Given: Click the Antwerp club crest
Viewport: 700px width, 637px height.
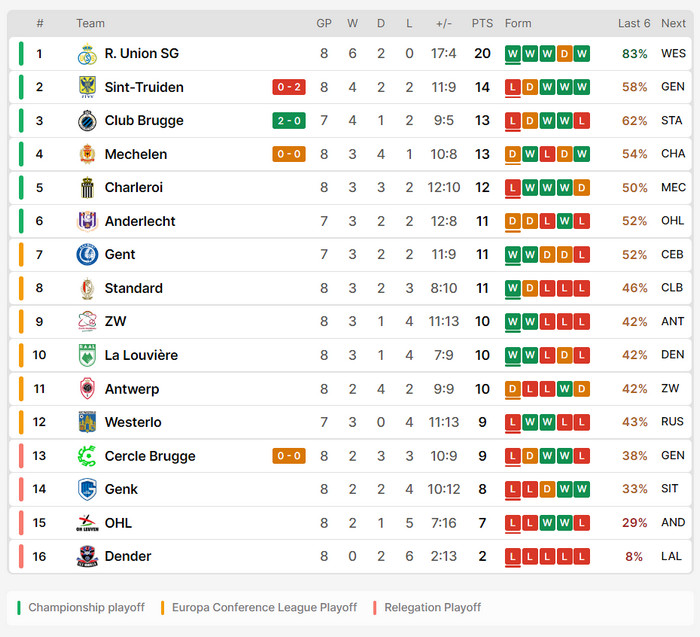Looking at the screenshot, I should [x=87, y=389].
